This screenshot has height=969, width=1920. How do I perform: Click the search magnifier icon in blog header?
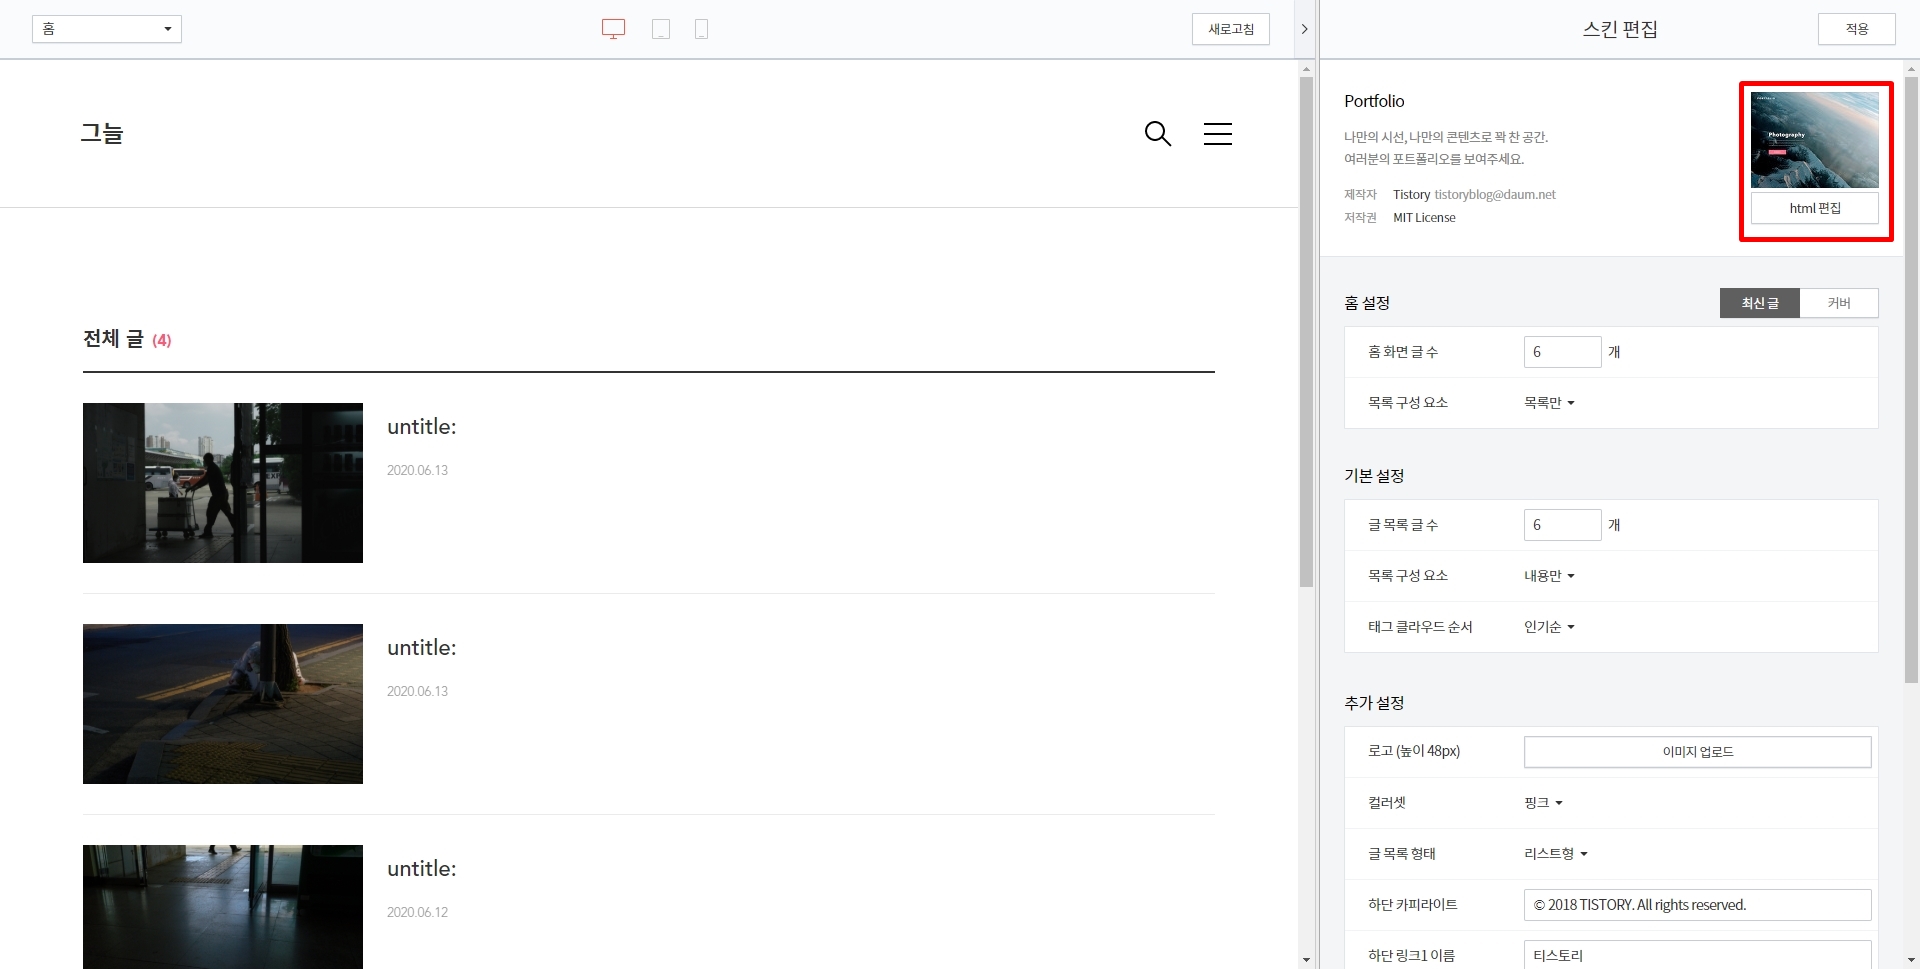(1157, 133)
